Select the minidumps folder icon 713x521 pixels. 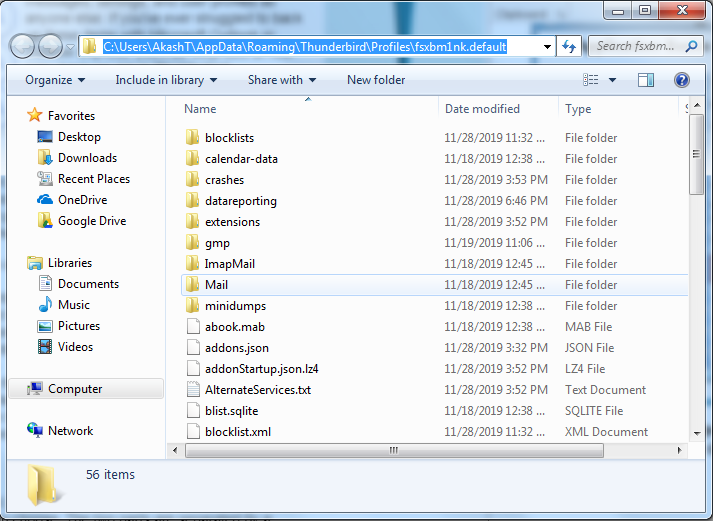[x=193, y=305]
